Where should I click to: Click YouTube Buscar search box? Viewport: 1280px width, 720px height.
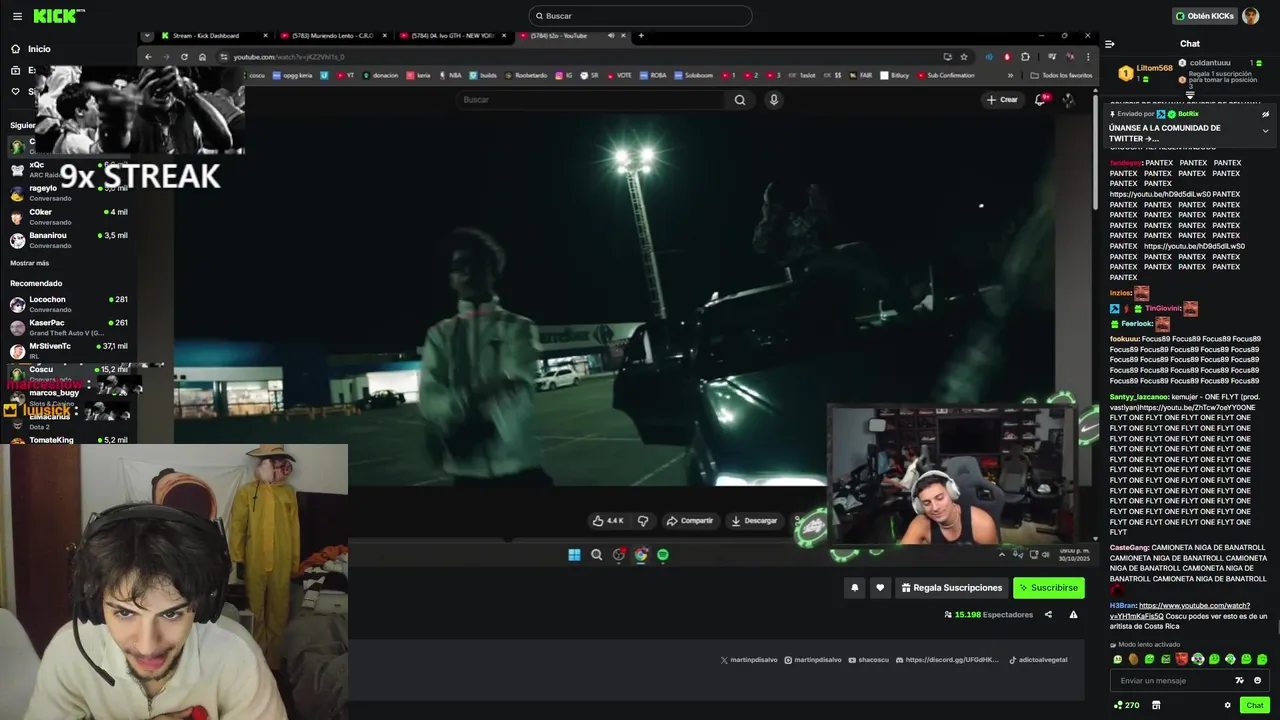[x=590, y=100]
